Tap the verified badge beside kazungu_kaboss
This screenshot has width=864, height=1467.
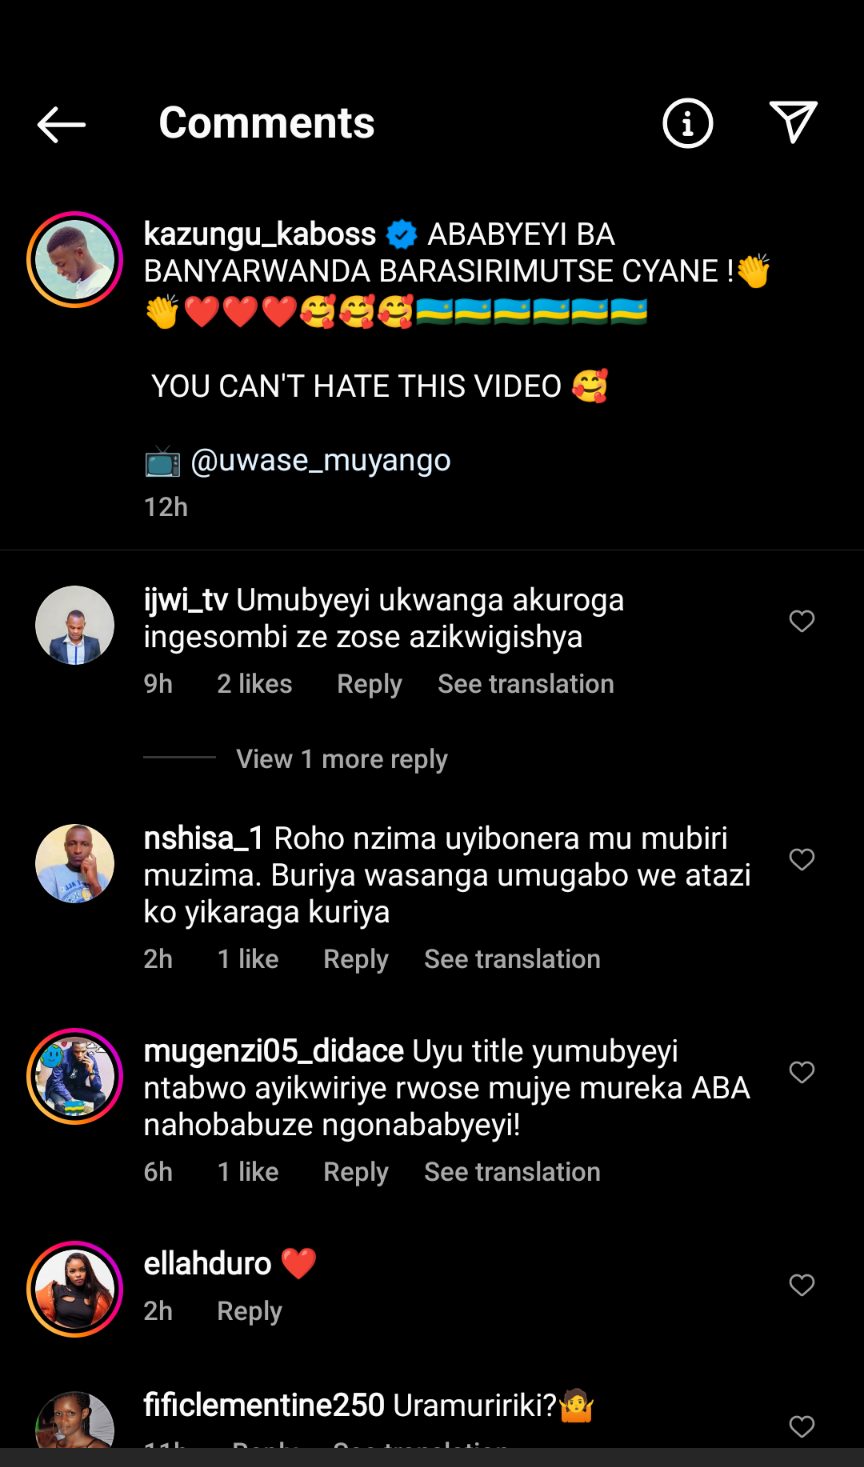tap(402, 235)
